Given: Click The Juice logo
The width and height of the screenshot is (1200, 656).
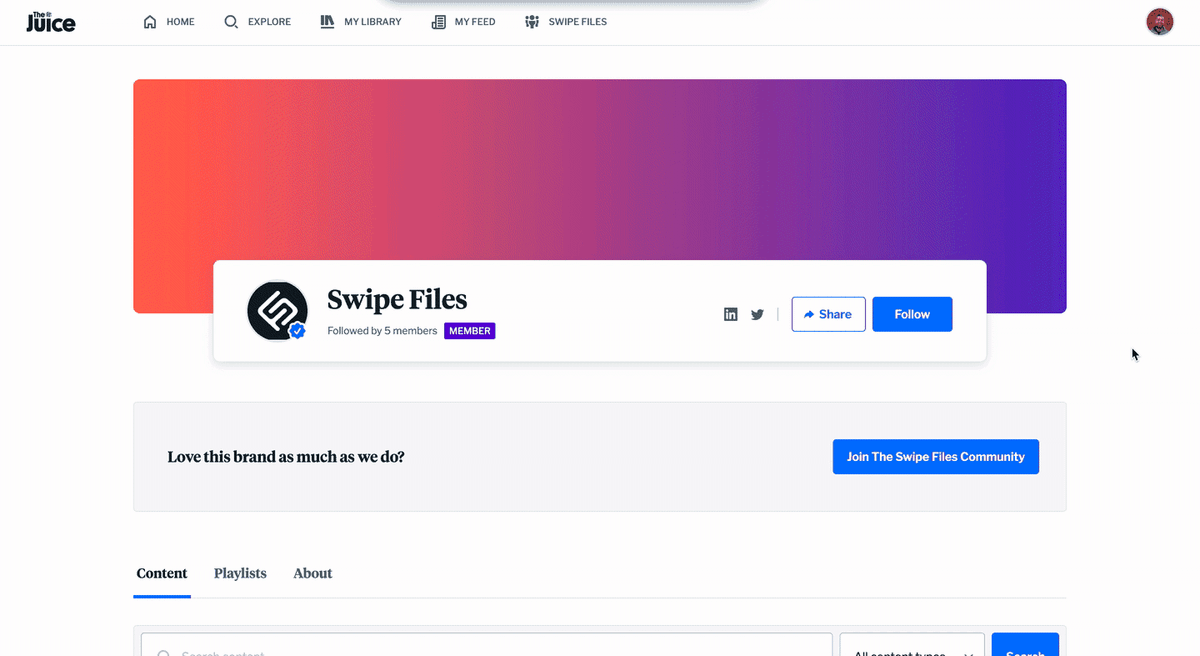Looking at the screenshot, I should [50, 21].
